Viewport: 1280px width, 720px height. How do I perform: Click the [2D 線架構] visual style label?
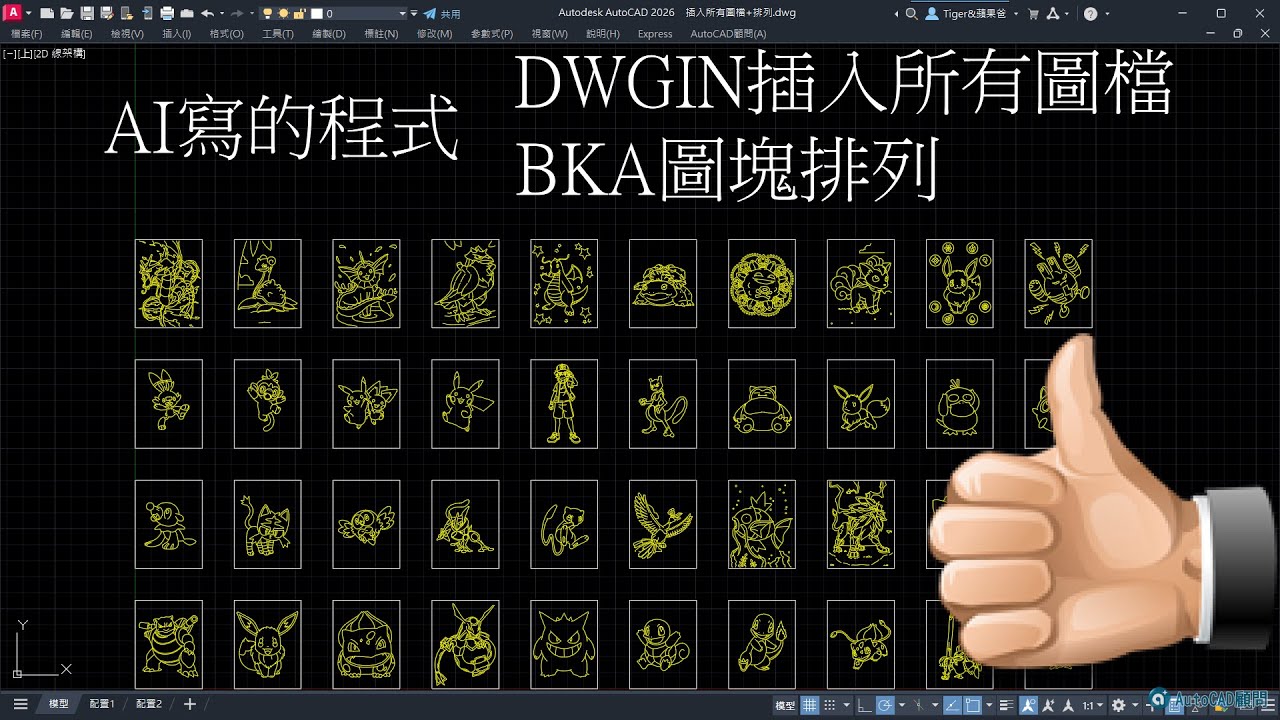click(60, 53)
